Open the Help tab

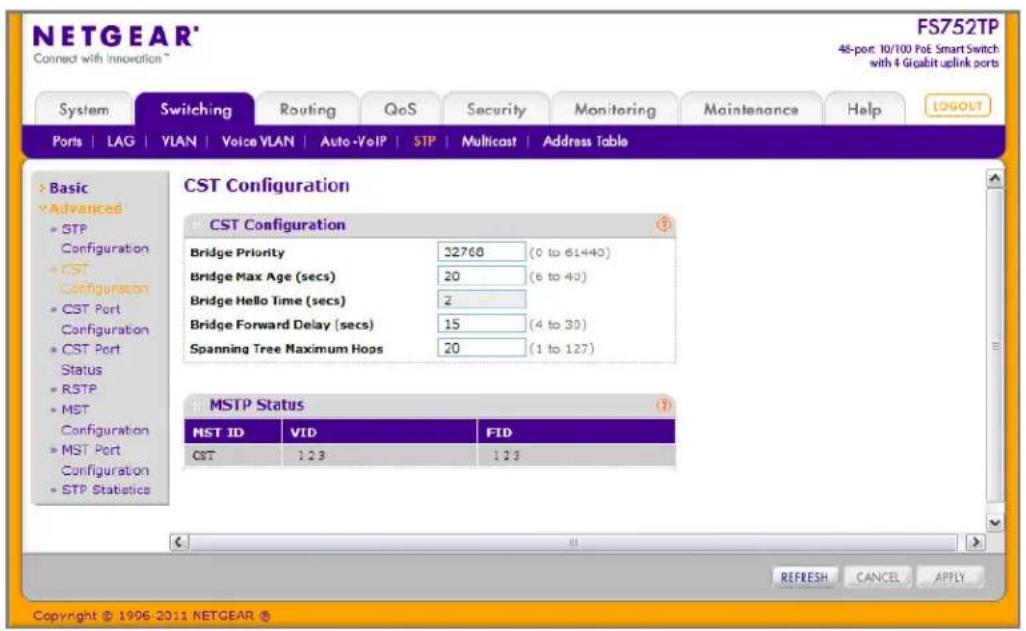(864, 109)
